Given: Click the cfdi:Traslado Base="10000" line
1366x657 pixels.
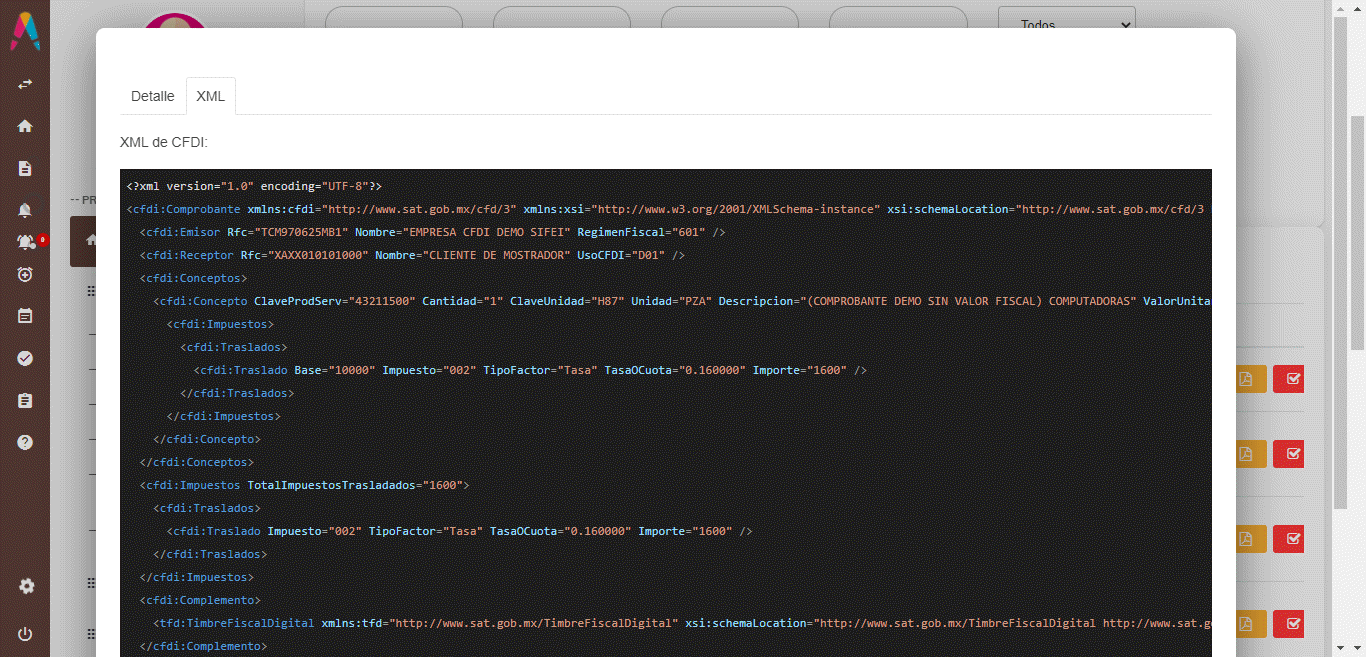Looking at the screenshot, I should click(530, 370).
